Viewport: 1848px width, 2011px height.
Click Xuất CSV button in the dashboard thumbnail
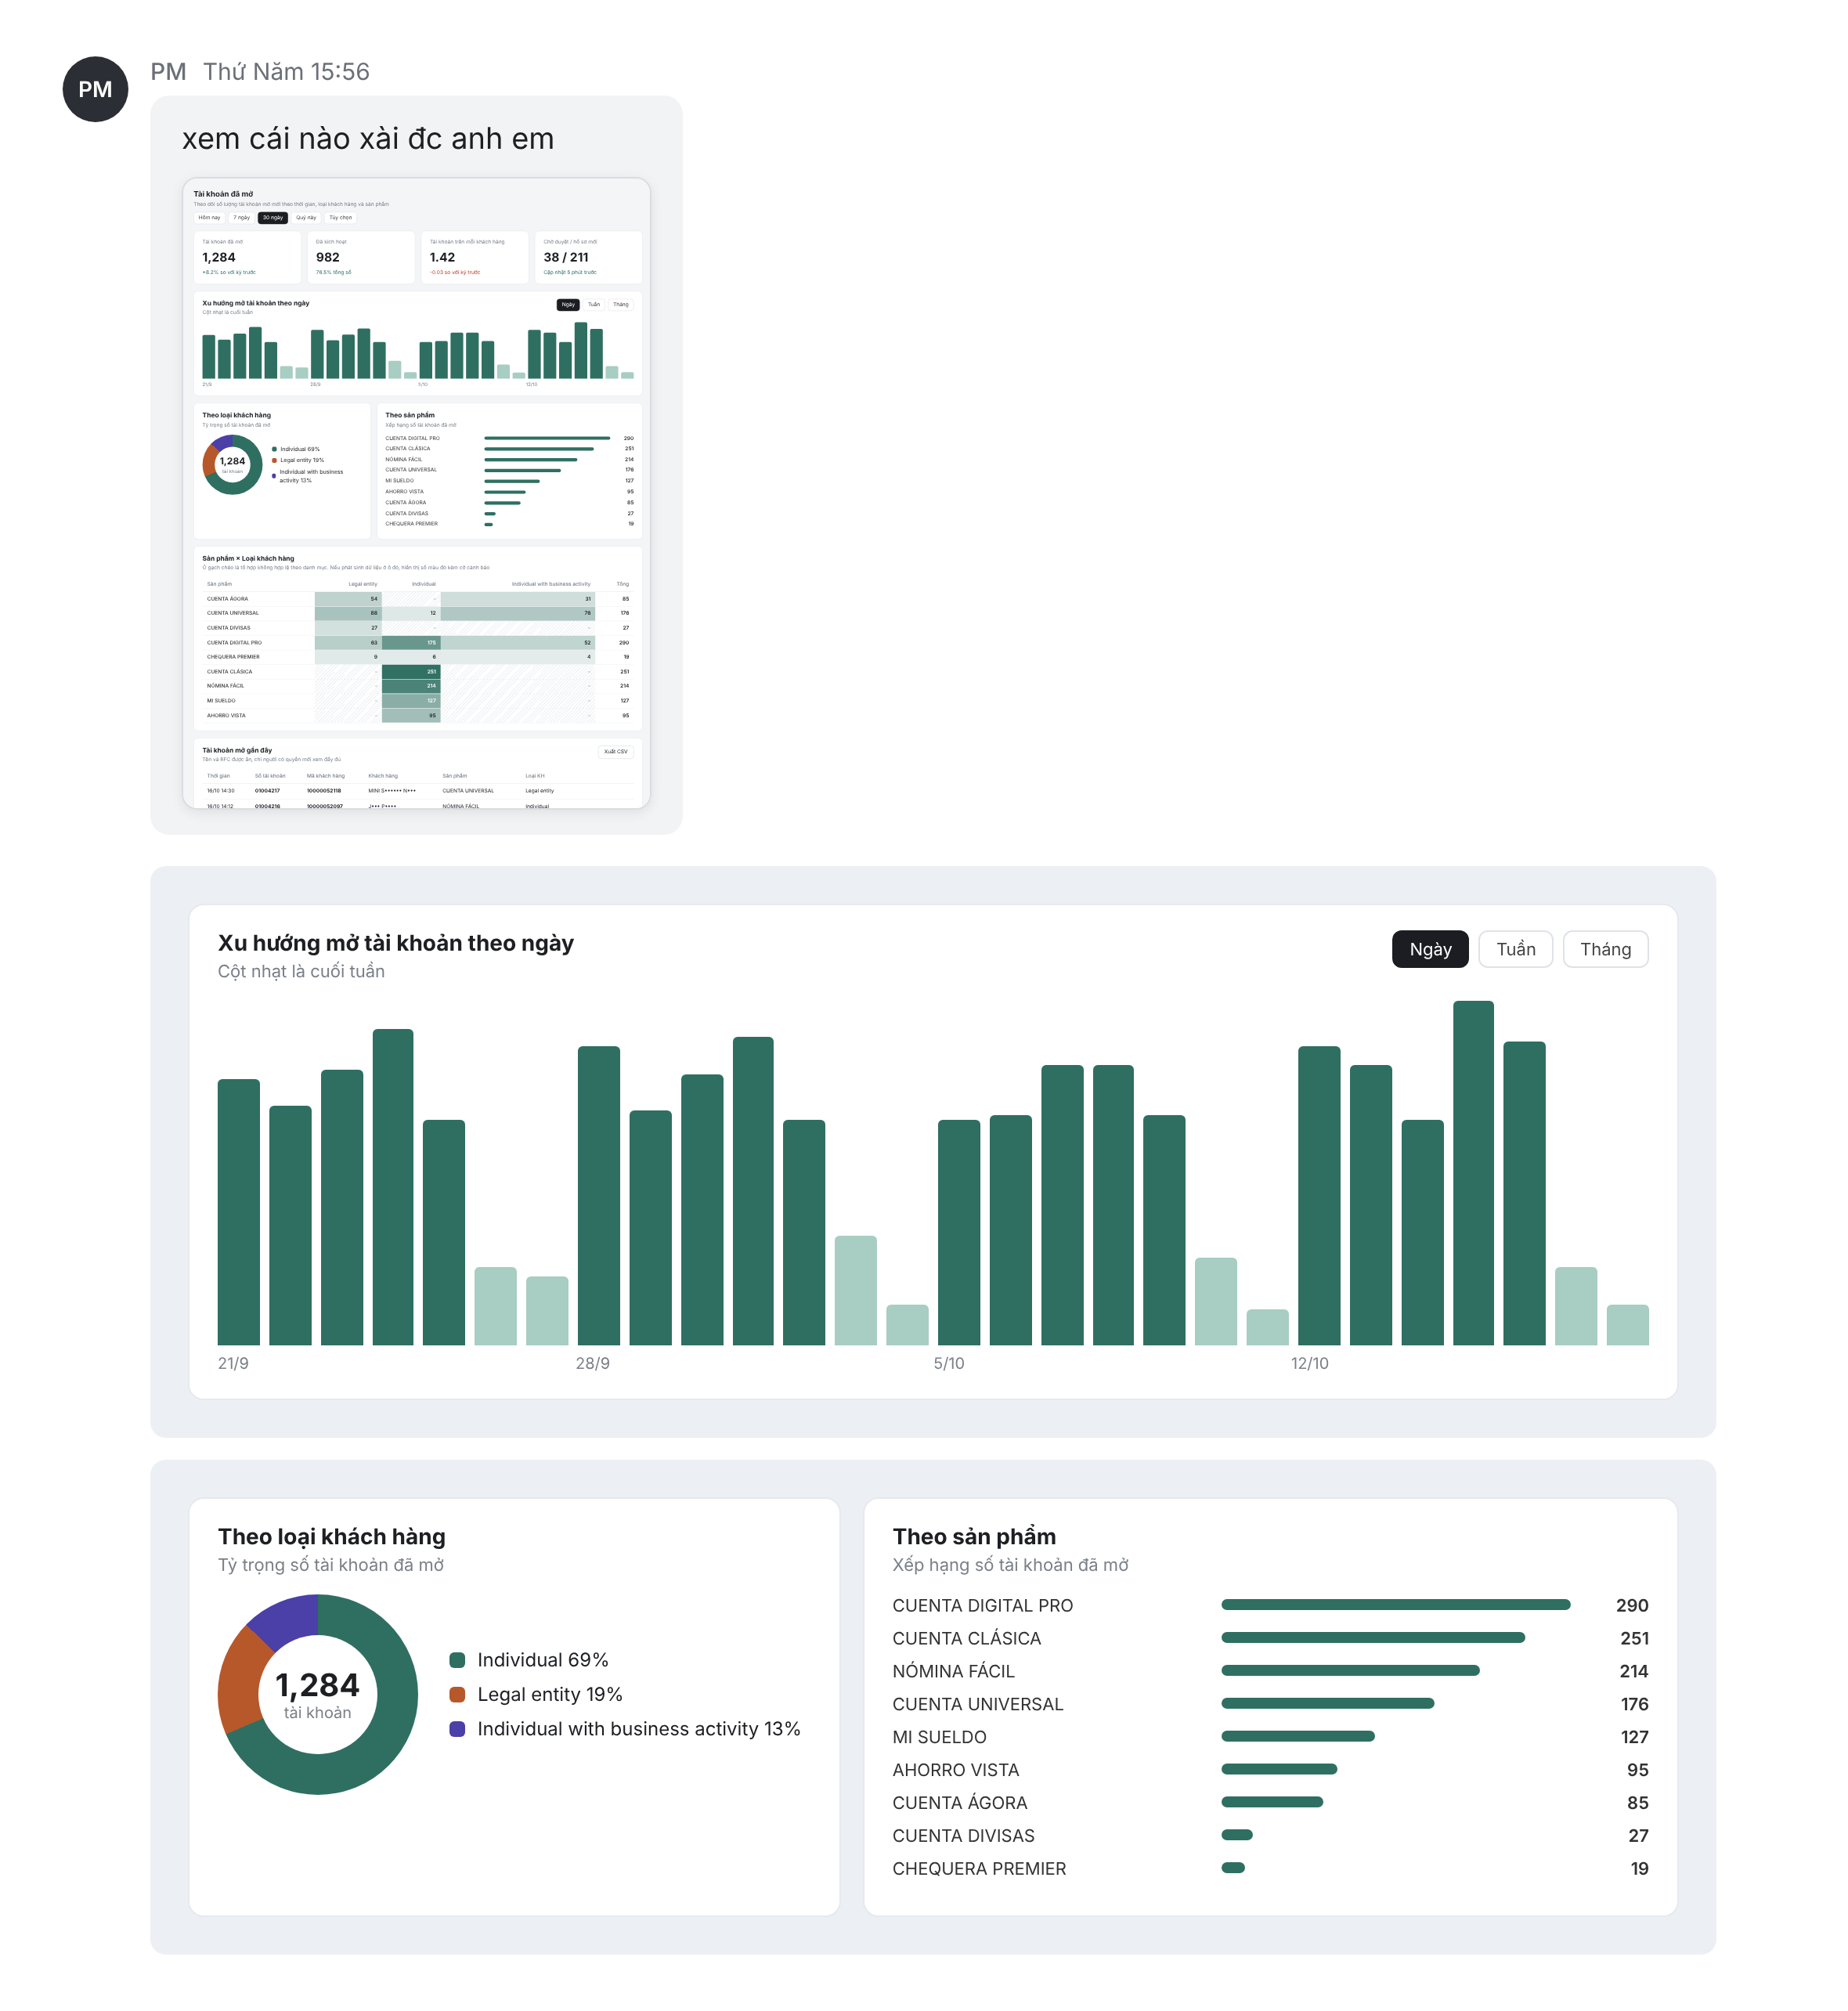pyautogui.click(x=616, y=751)
